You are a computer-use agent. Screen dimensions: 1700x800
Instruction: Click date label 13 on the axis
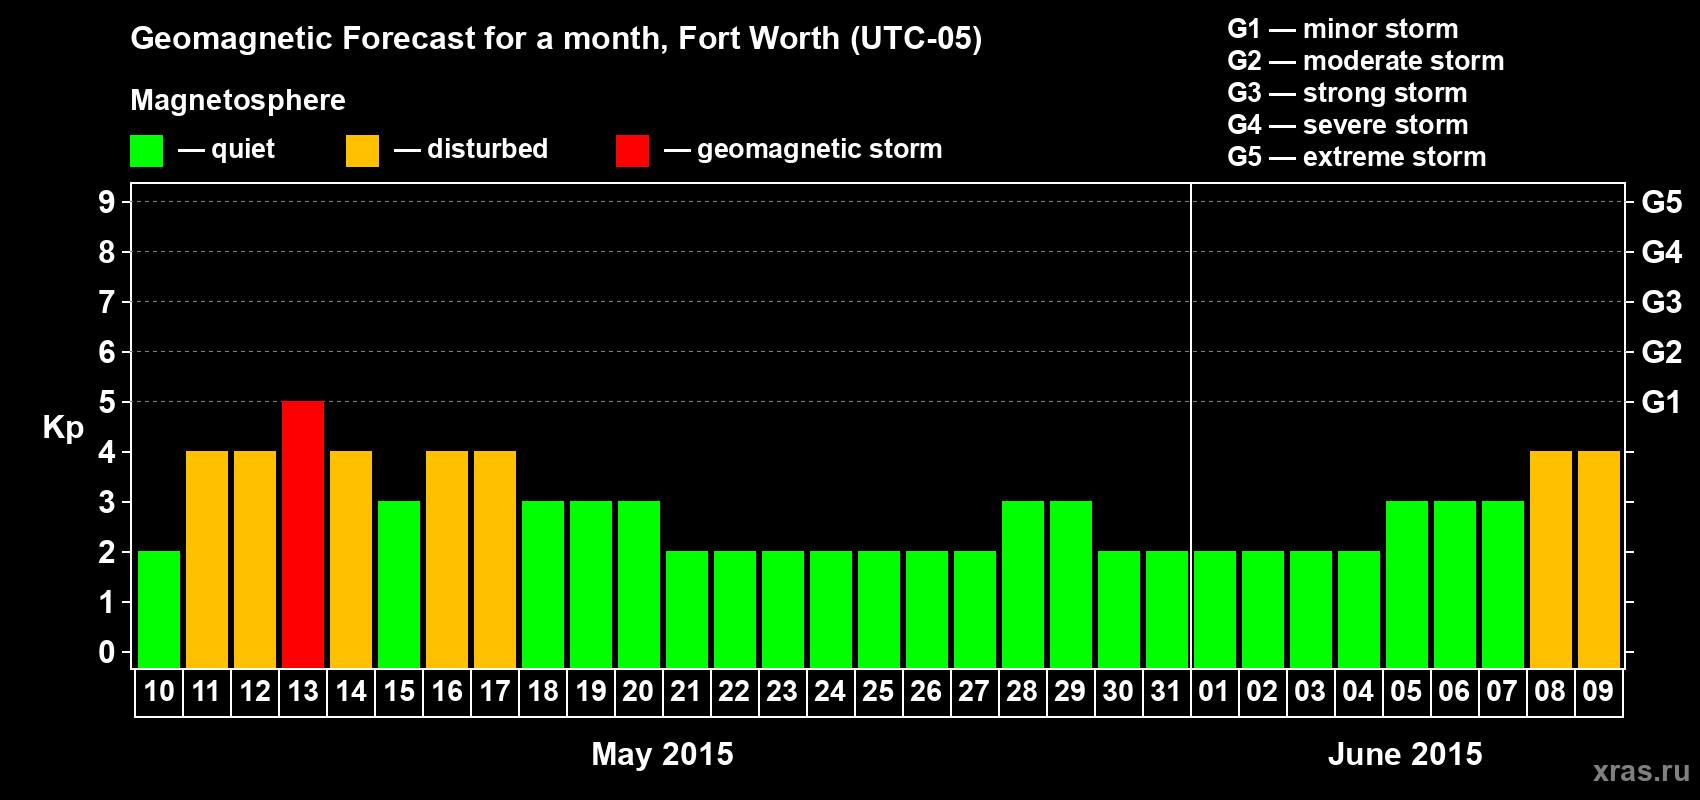click(x=303, y=691)
